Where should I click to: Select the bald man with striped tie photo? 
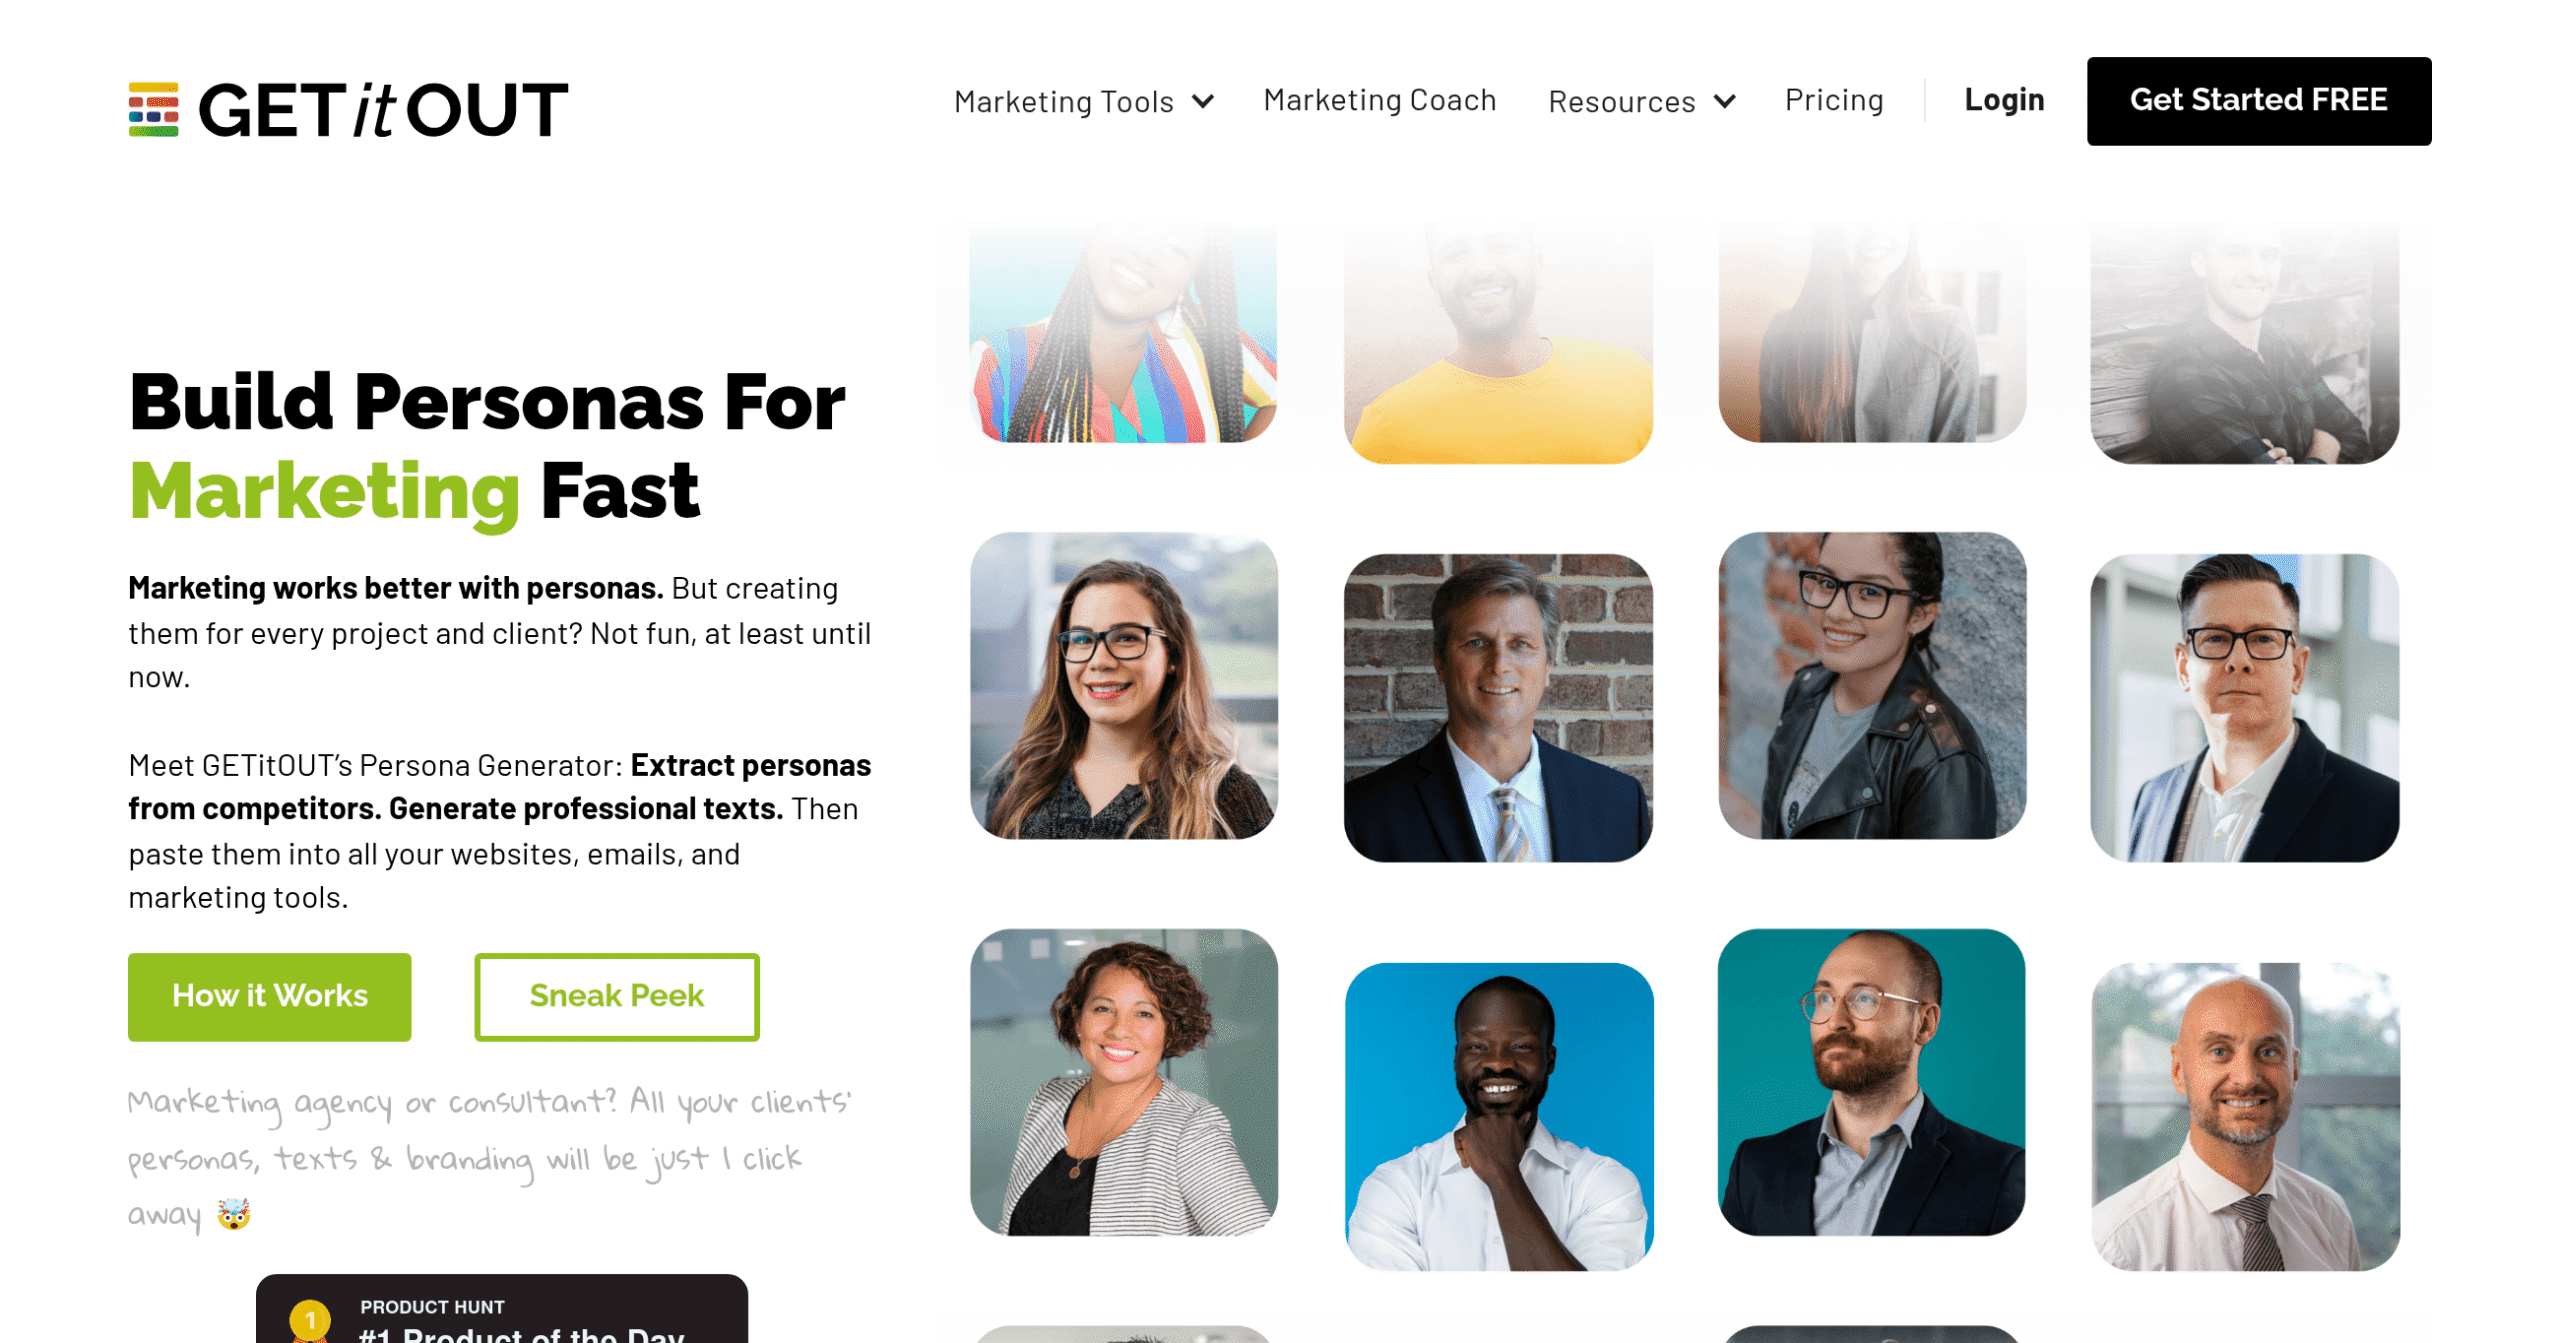(2244, 1116)
